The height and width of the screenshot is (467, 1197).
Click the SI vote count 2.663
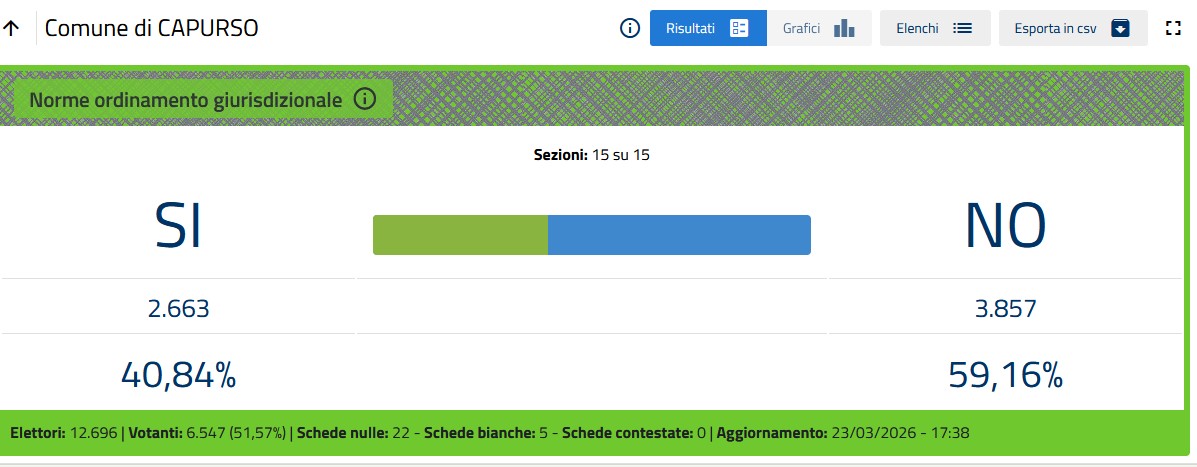pyautogui.click(x=178, y=309)
